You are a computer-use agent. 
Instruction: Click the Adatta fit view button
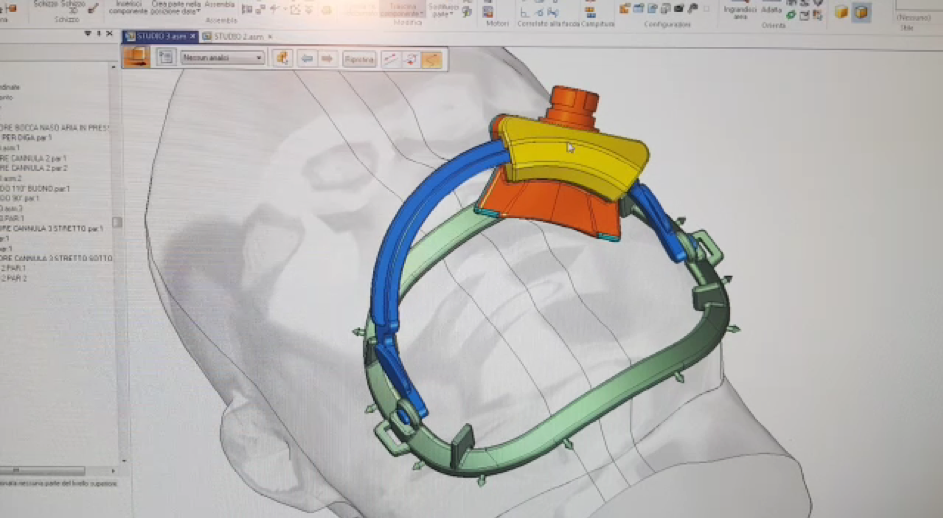coord(771,9)
